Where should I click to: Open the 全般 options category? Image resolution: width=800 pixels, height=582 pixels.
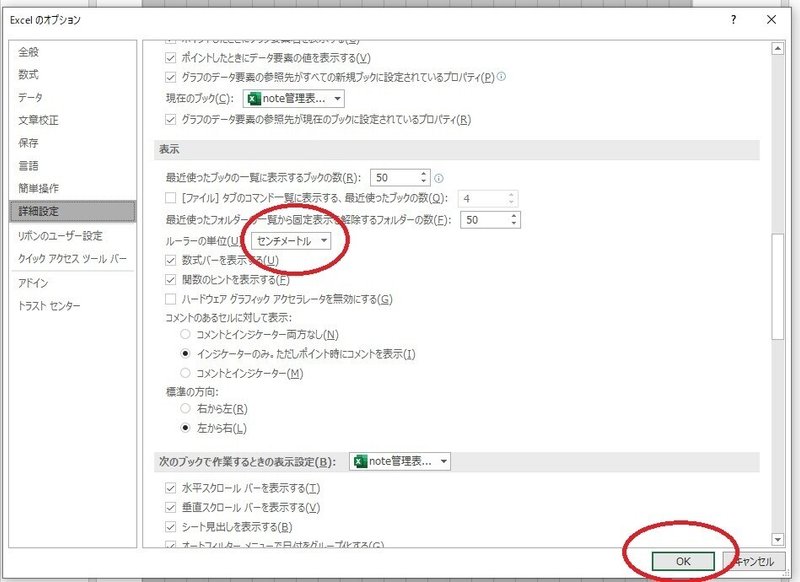(x=29, y=52)
